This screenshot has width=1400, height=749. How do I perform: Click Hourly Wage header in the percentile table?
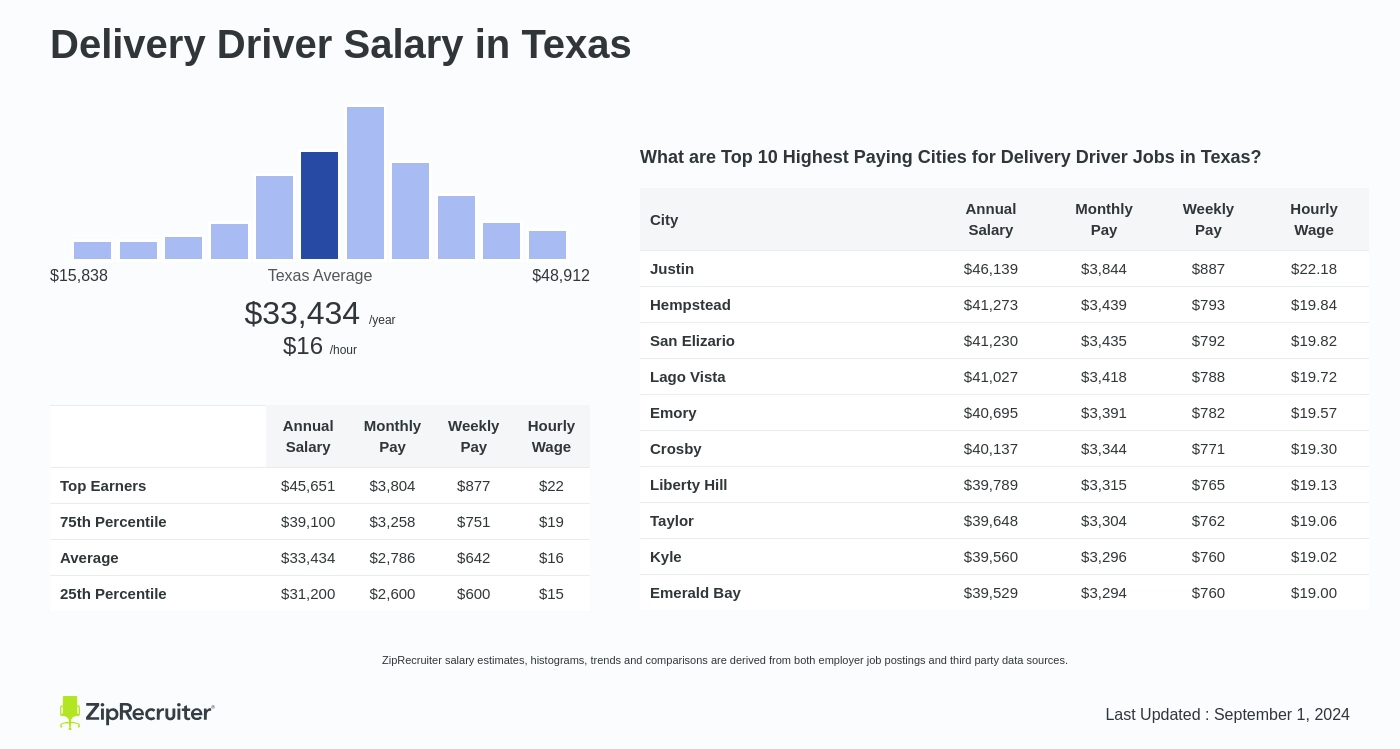click(x=551, y=436)
